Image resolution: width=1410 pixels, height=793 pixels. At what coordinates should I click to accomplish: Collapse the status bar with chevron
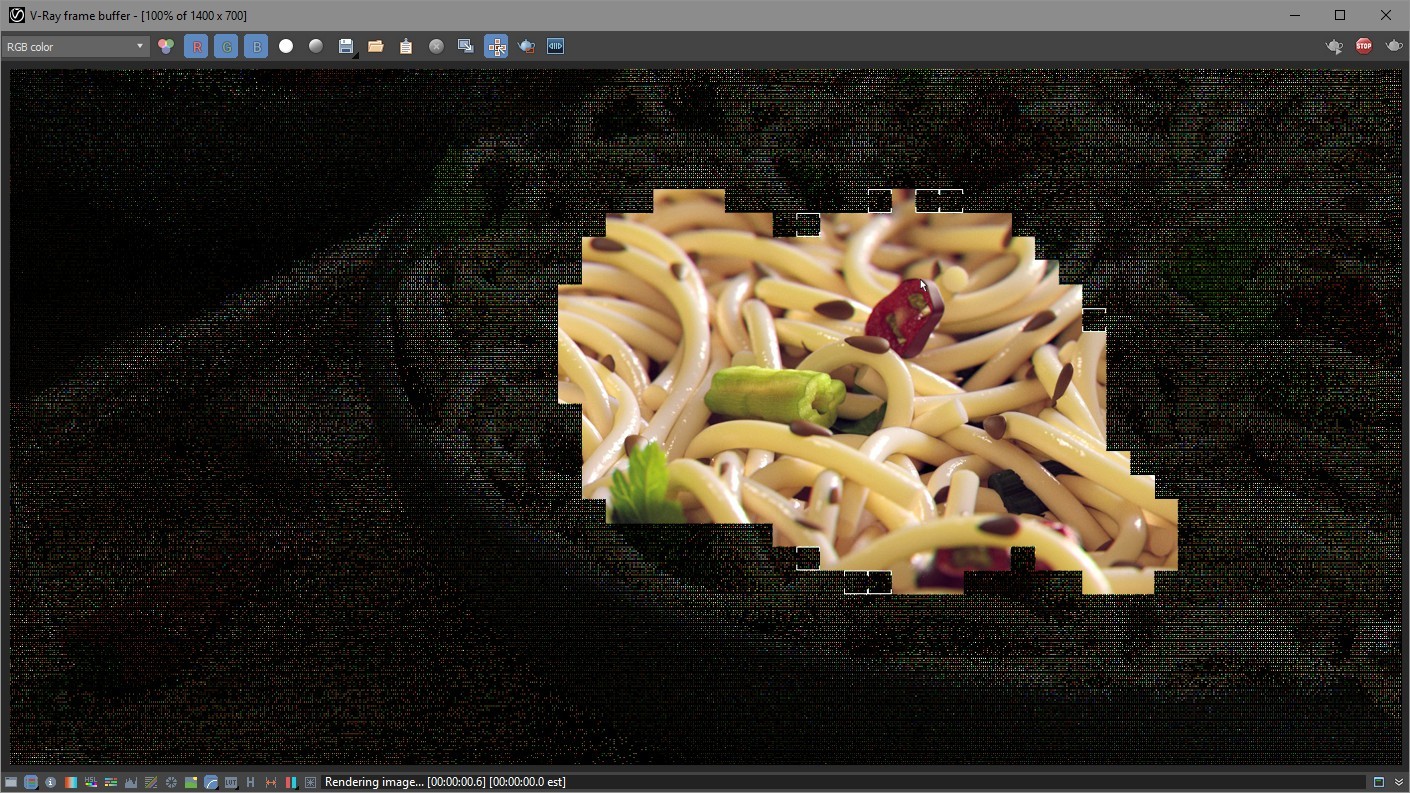[1398, 782]
